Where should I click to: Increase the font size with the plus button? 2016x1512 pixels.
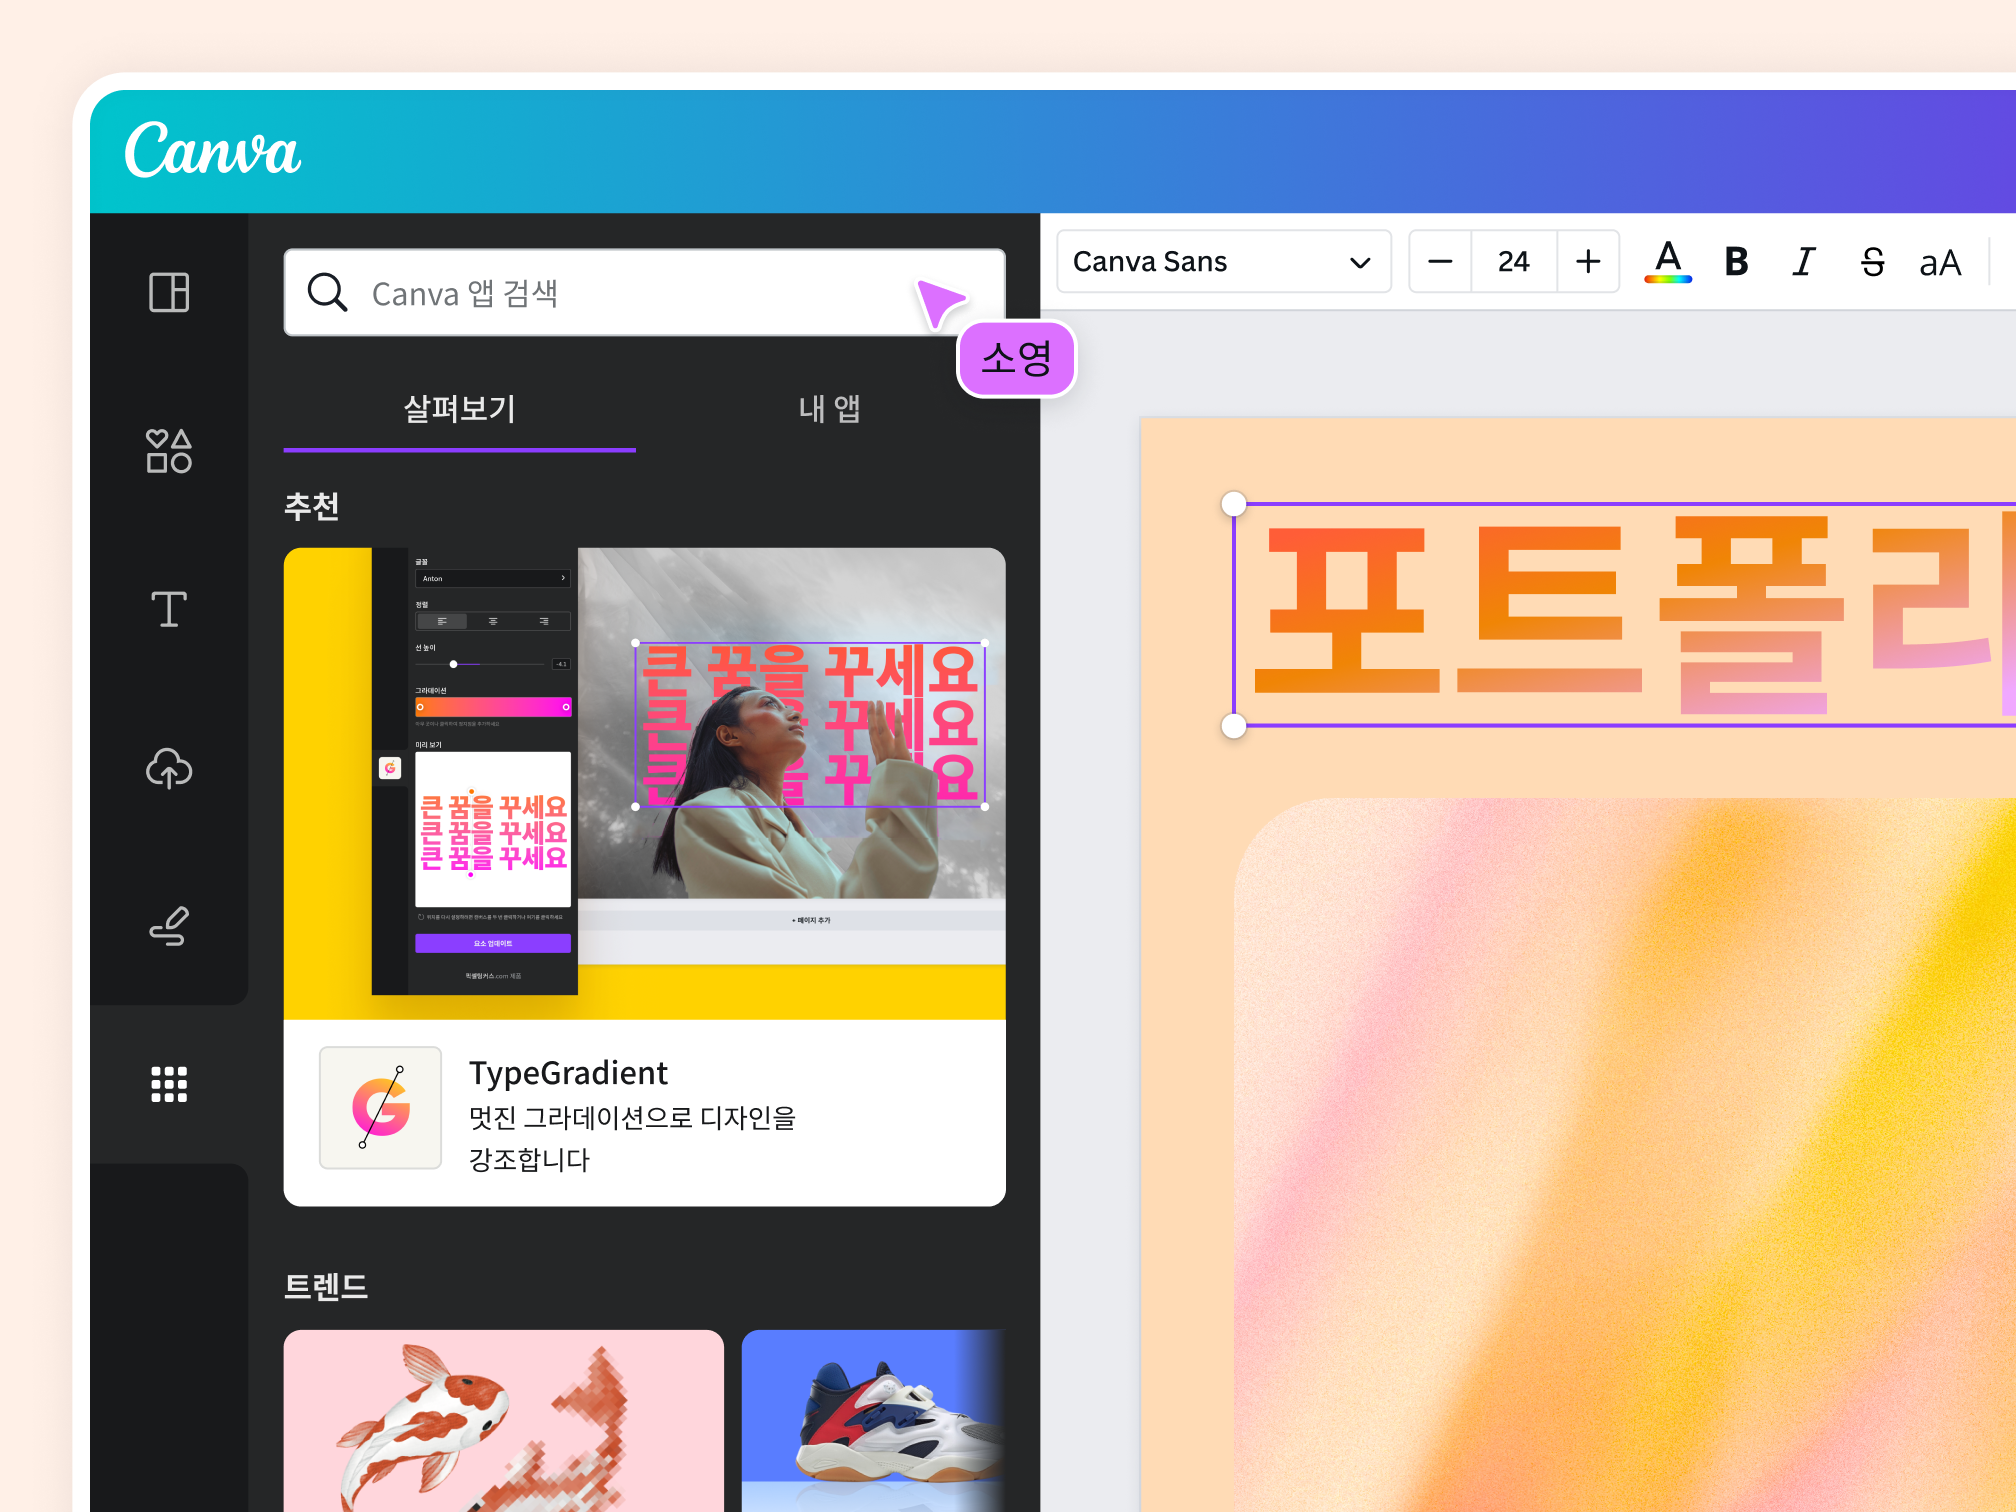(x=1588, y=262)
